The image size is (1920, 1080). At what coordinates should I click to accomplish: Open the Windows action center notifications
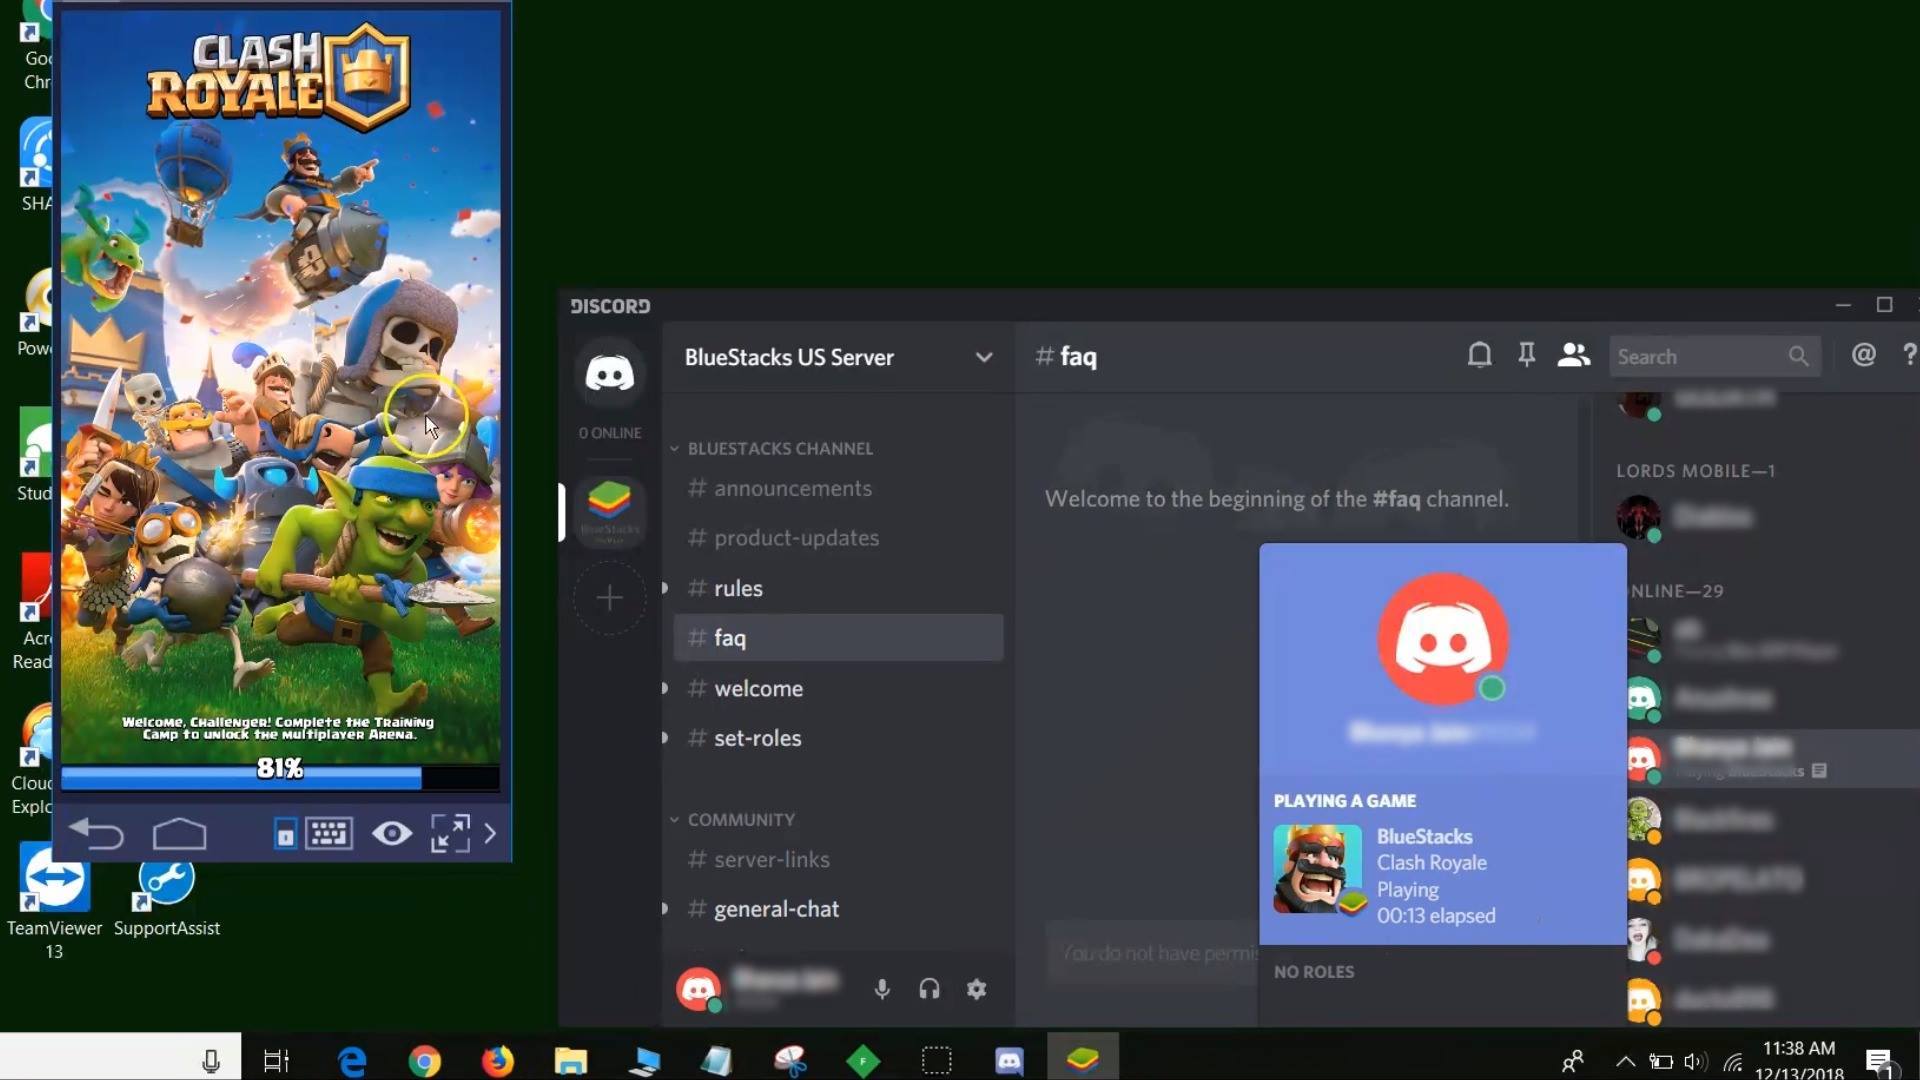click(x=1879, y=1062)
